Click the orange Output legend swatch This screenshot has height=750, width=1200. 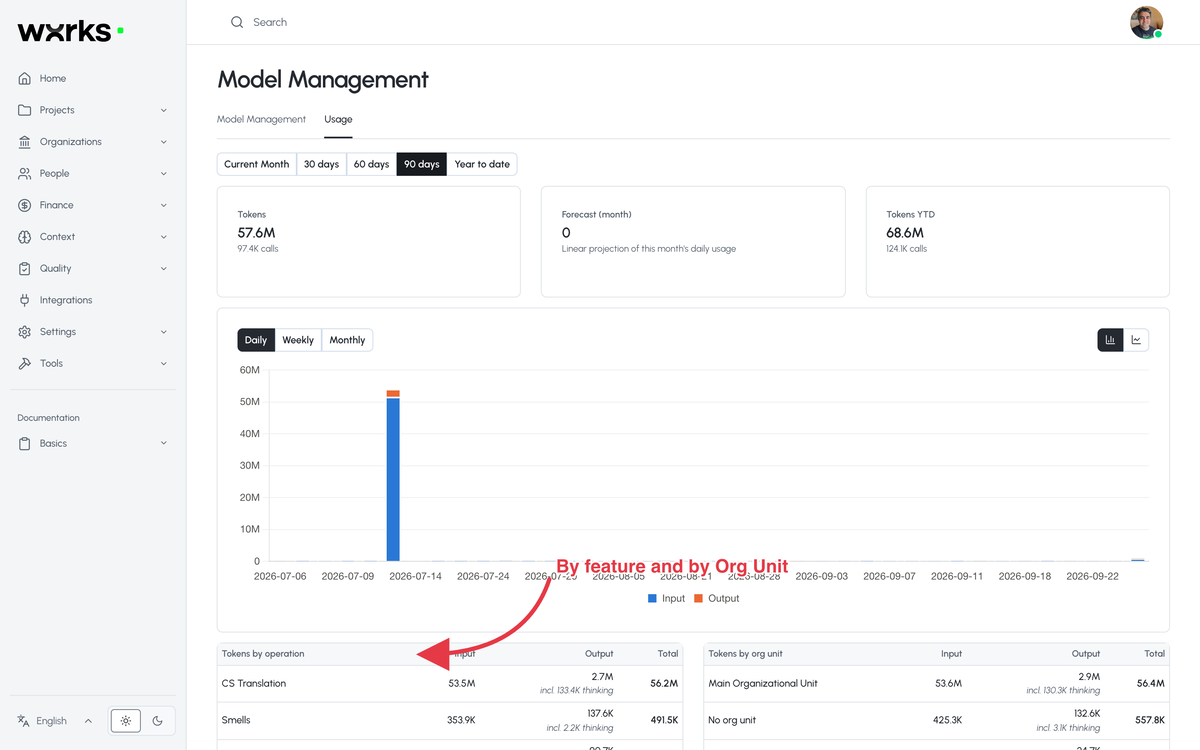tap(698, 598)
